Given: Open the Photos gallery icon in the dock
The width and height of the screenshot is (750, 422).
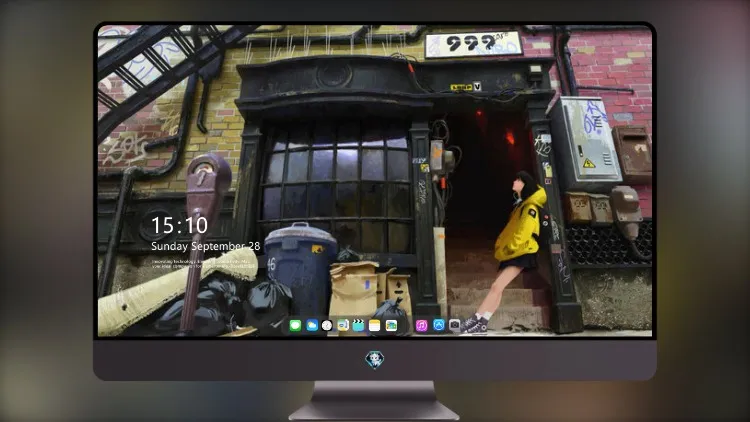Looking at the screenshot, I should [x=391, y=325].
